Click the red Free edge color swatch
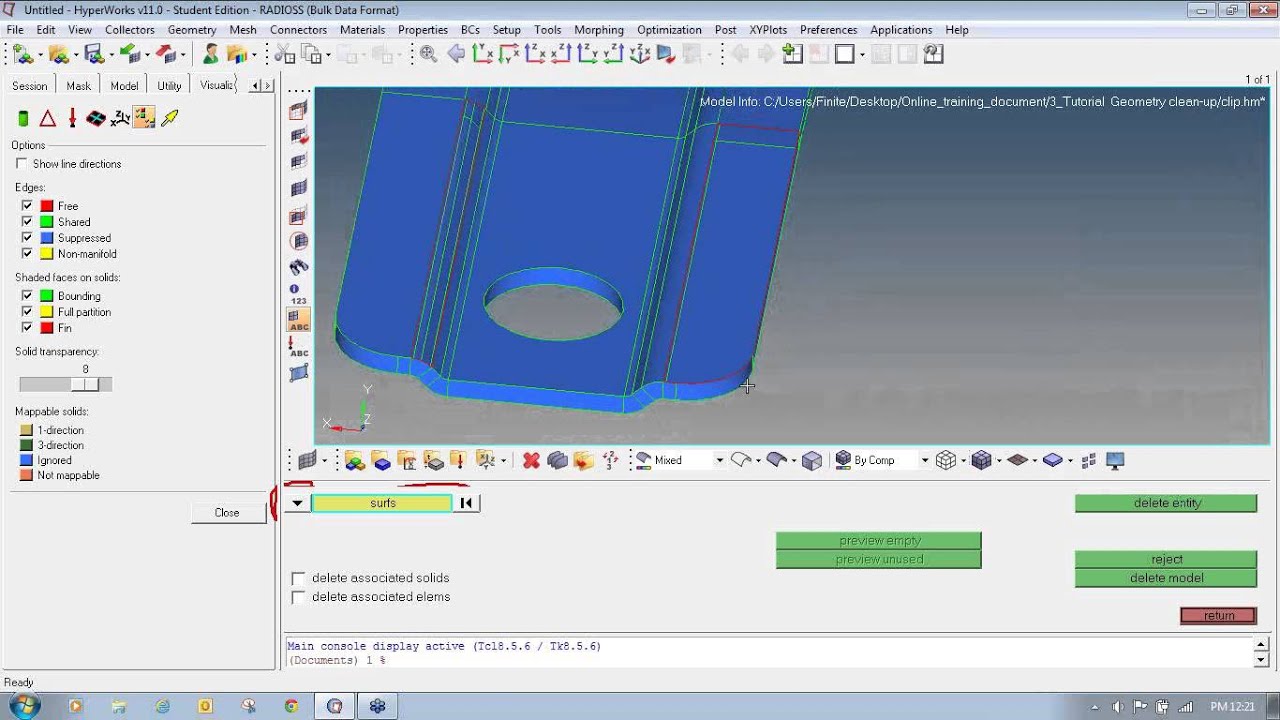Image resolution: width=1280 pixels, height=720 pixels. (x=46, y=206)
